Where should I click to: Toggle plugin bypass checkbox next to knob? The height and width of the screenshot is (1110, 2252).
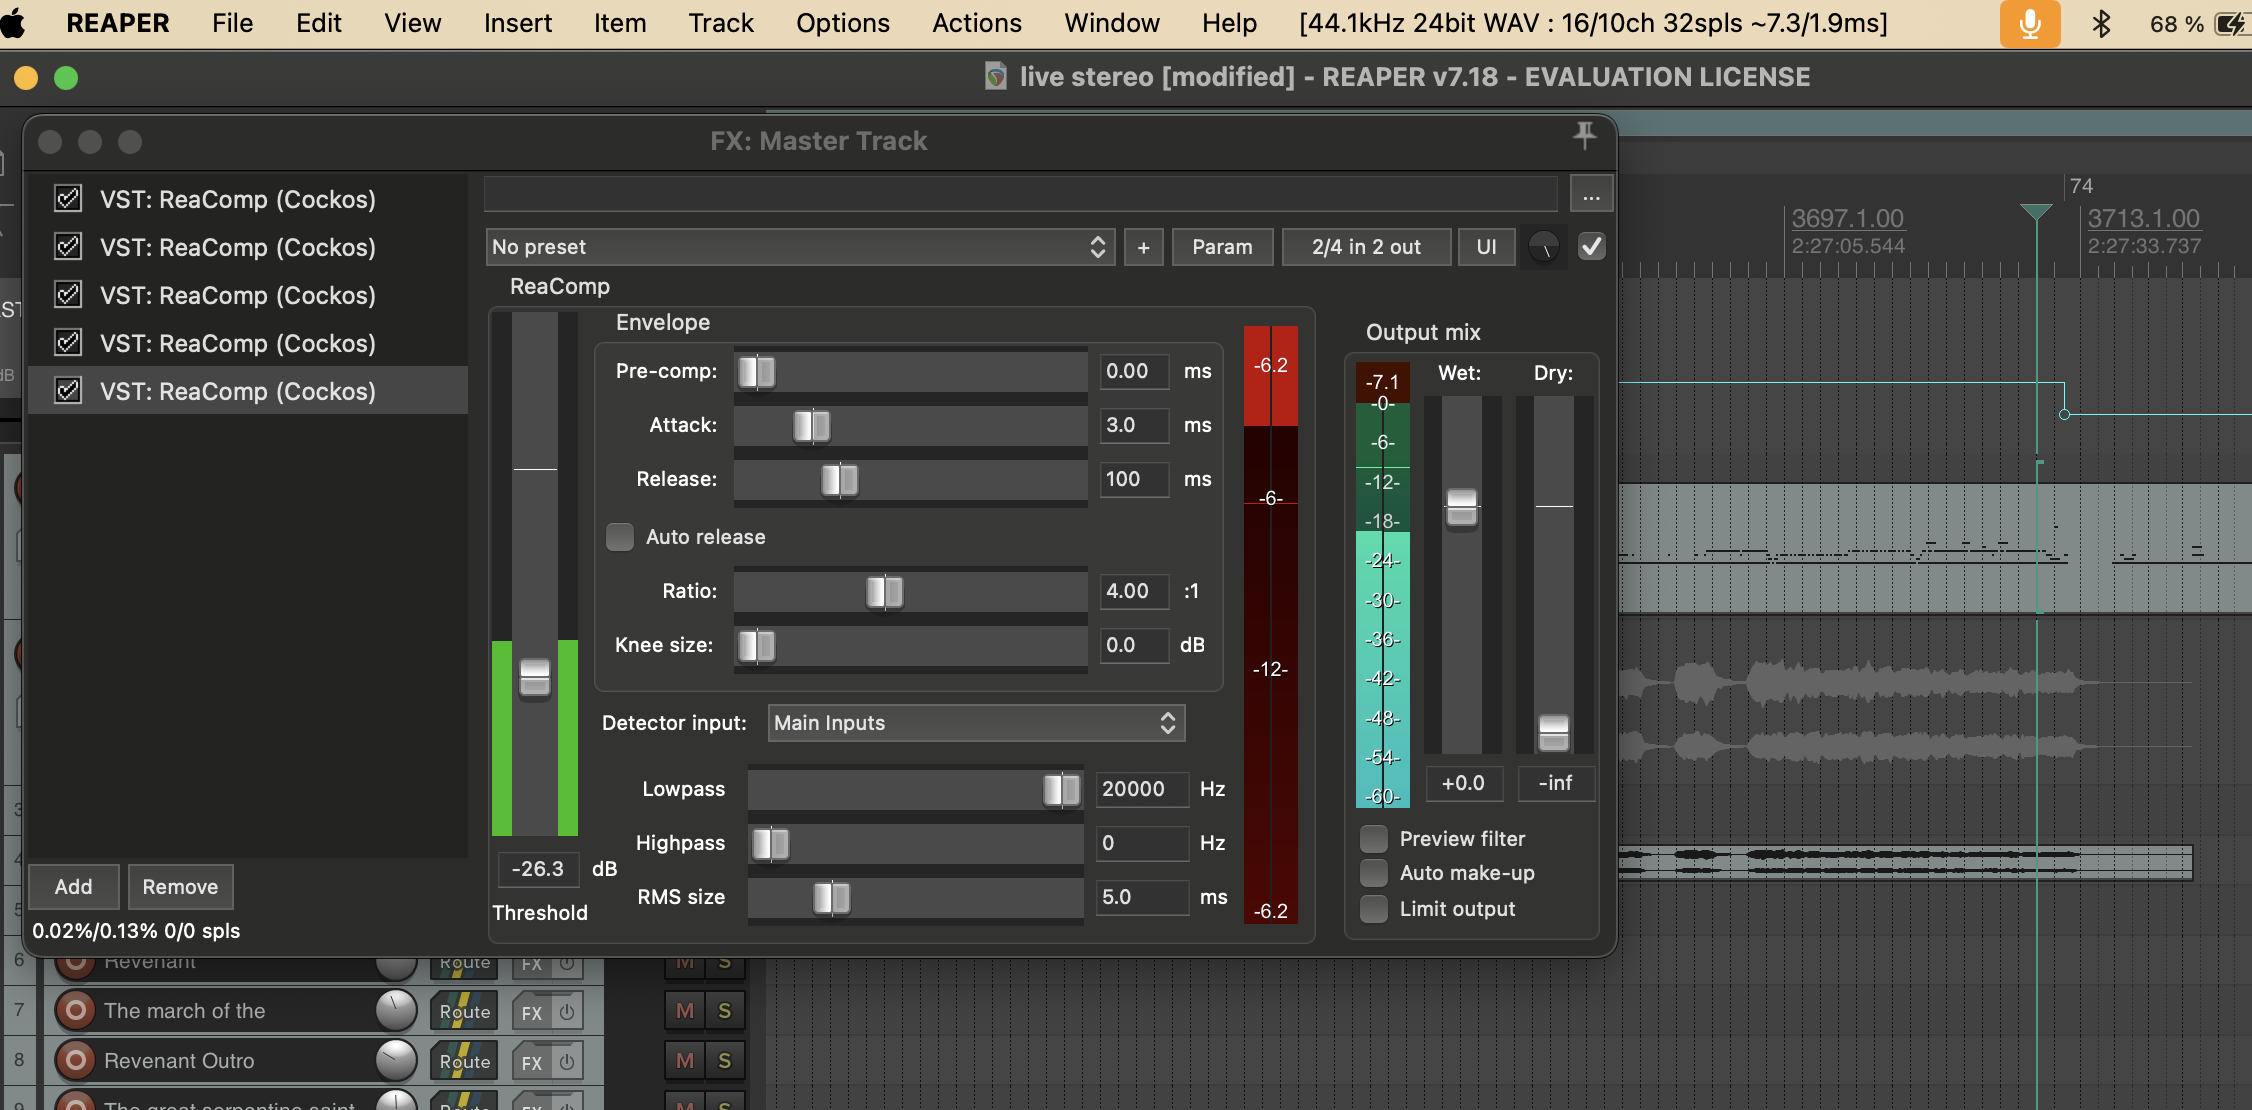click(1592, 247)
